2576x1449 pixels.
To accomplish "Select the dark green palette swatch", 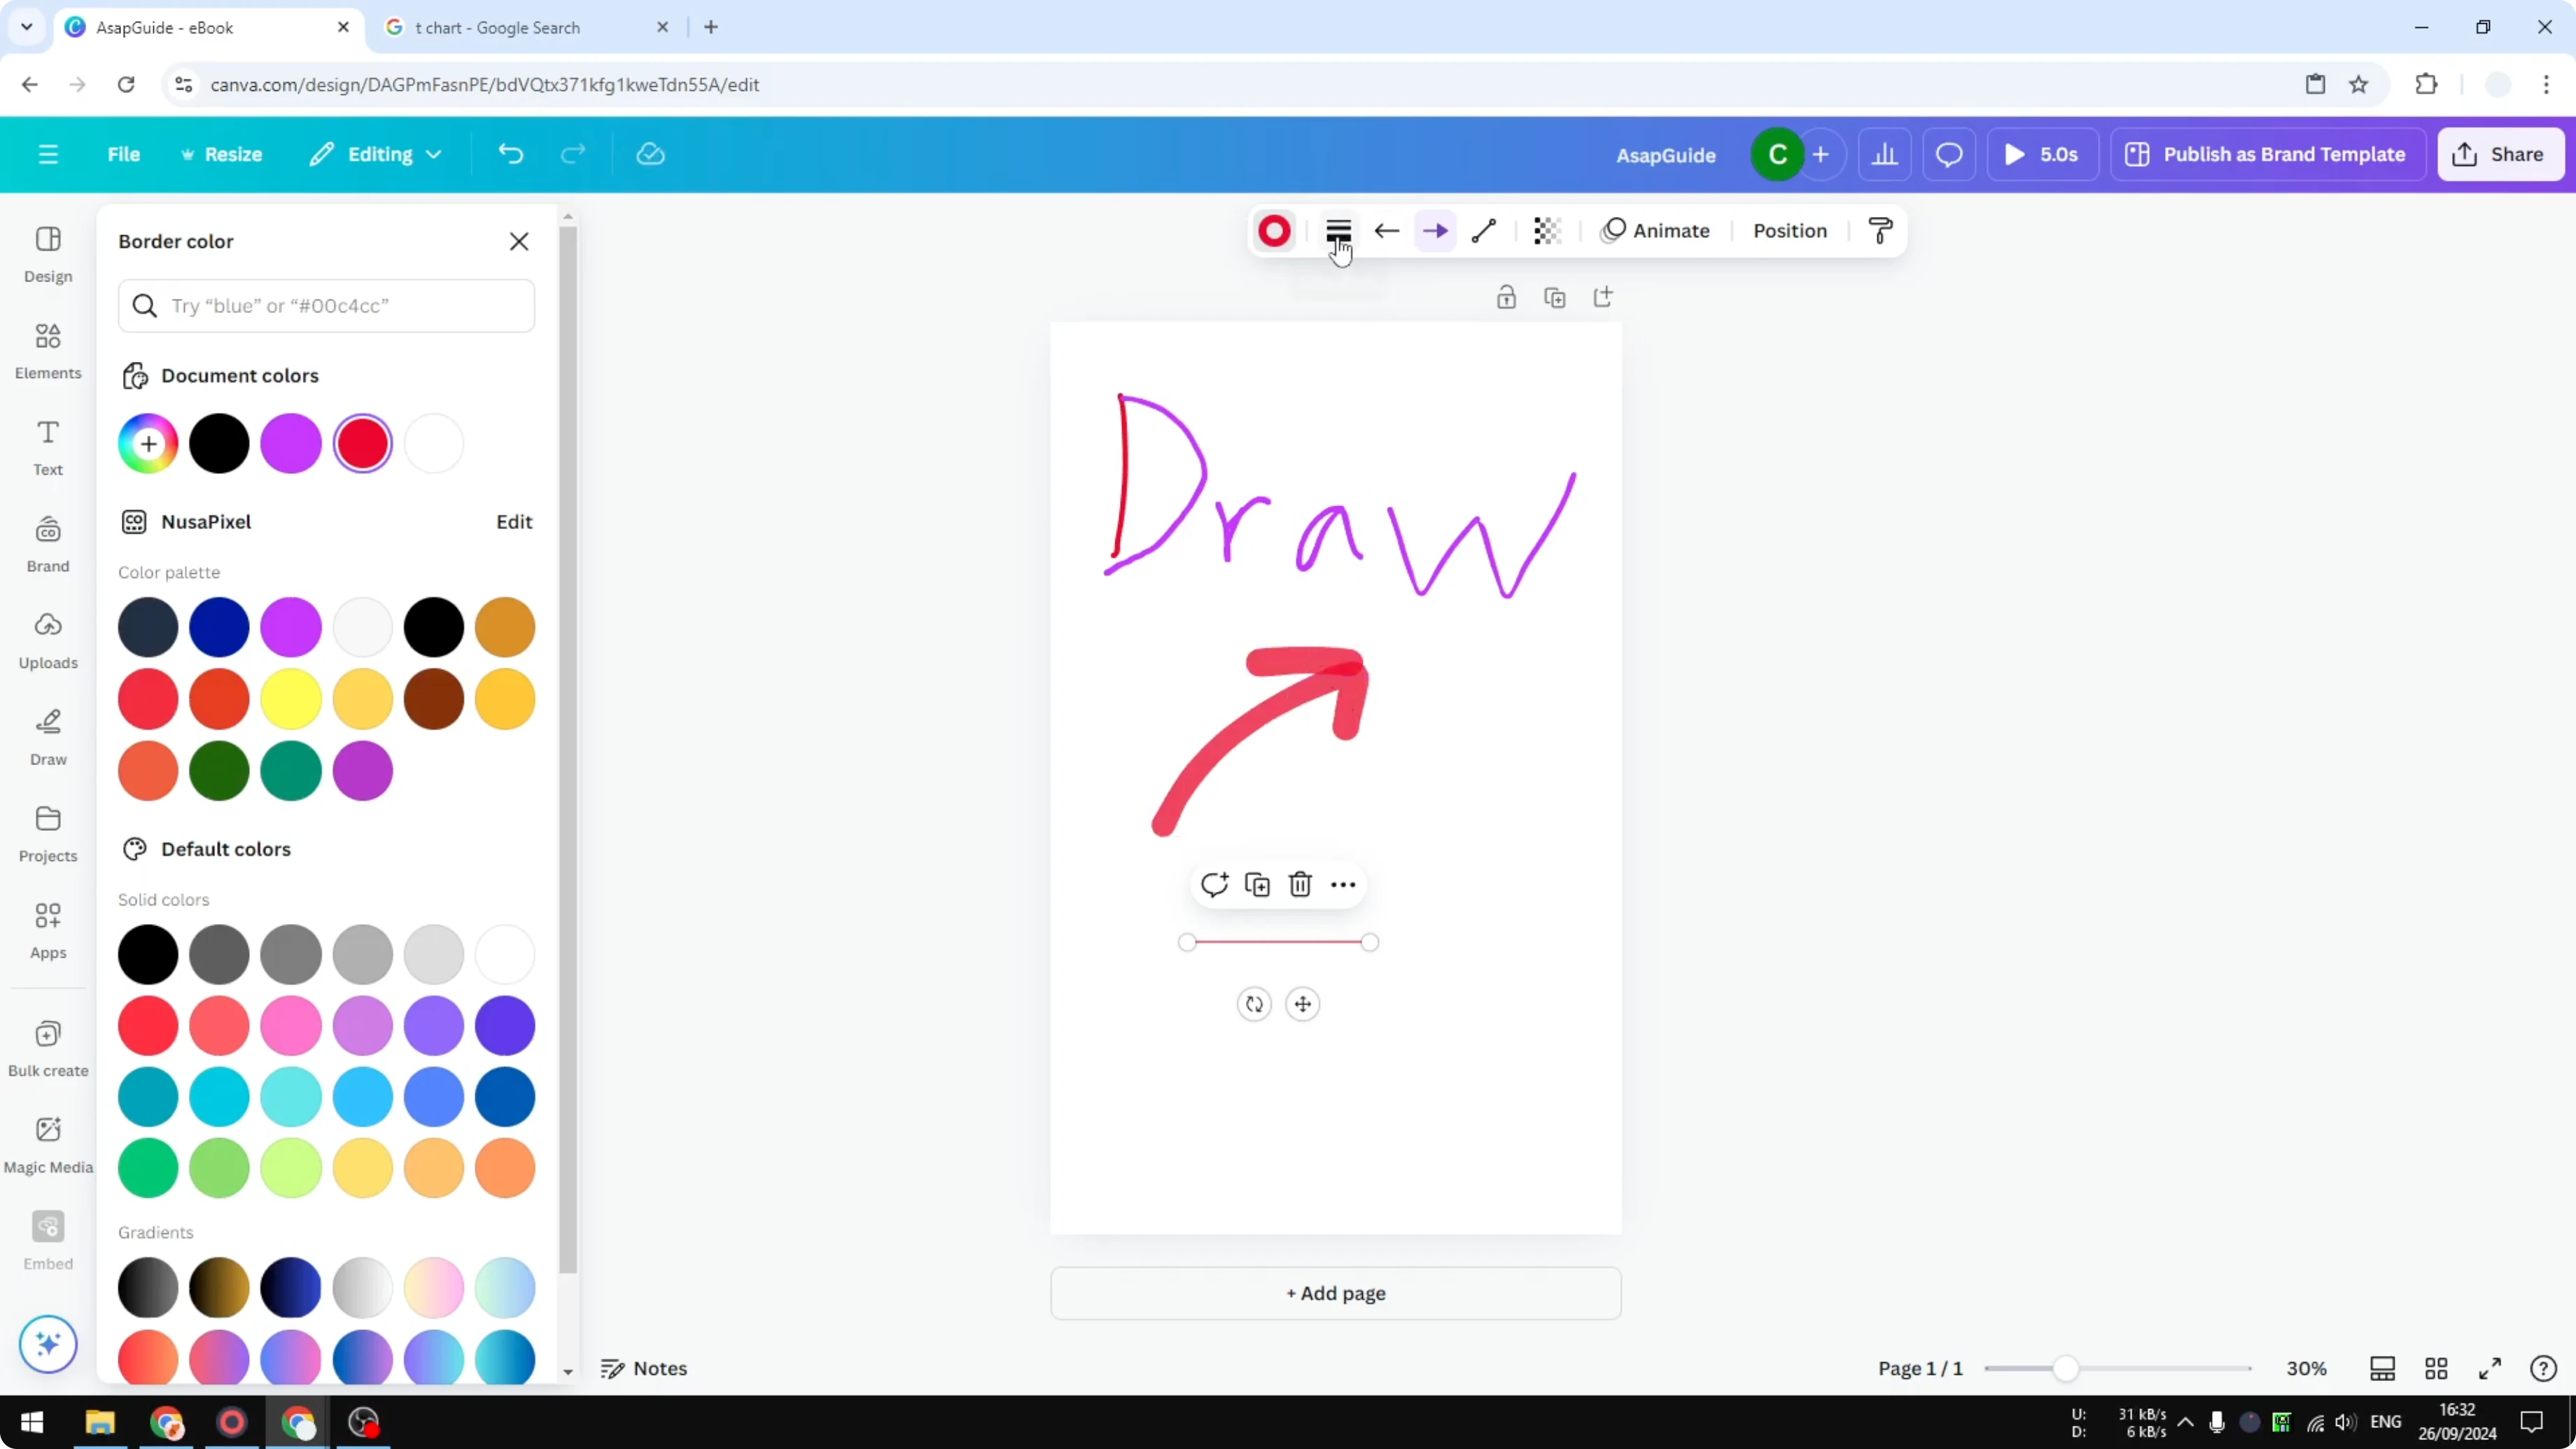I will 219,770.
